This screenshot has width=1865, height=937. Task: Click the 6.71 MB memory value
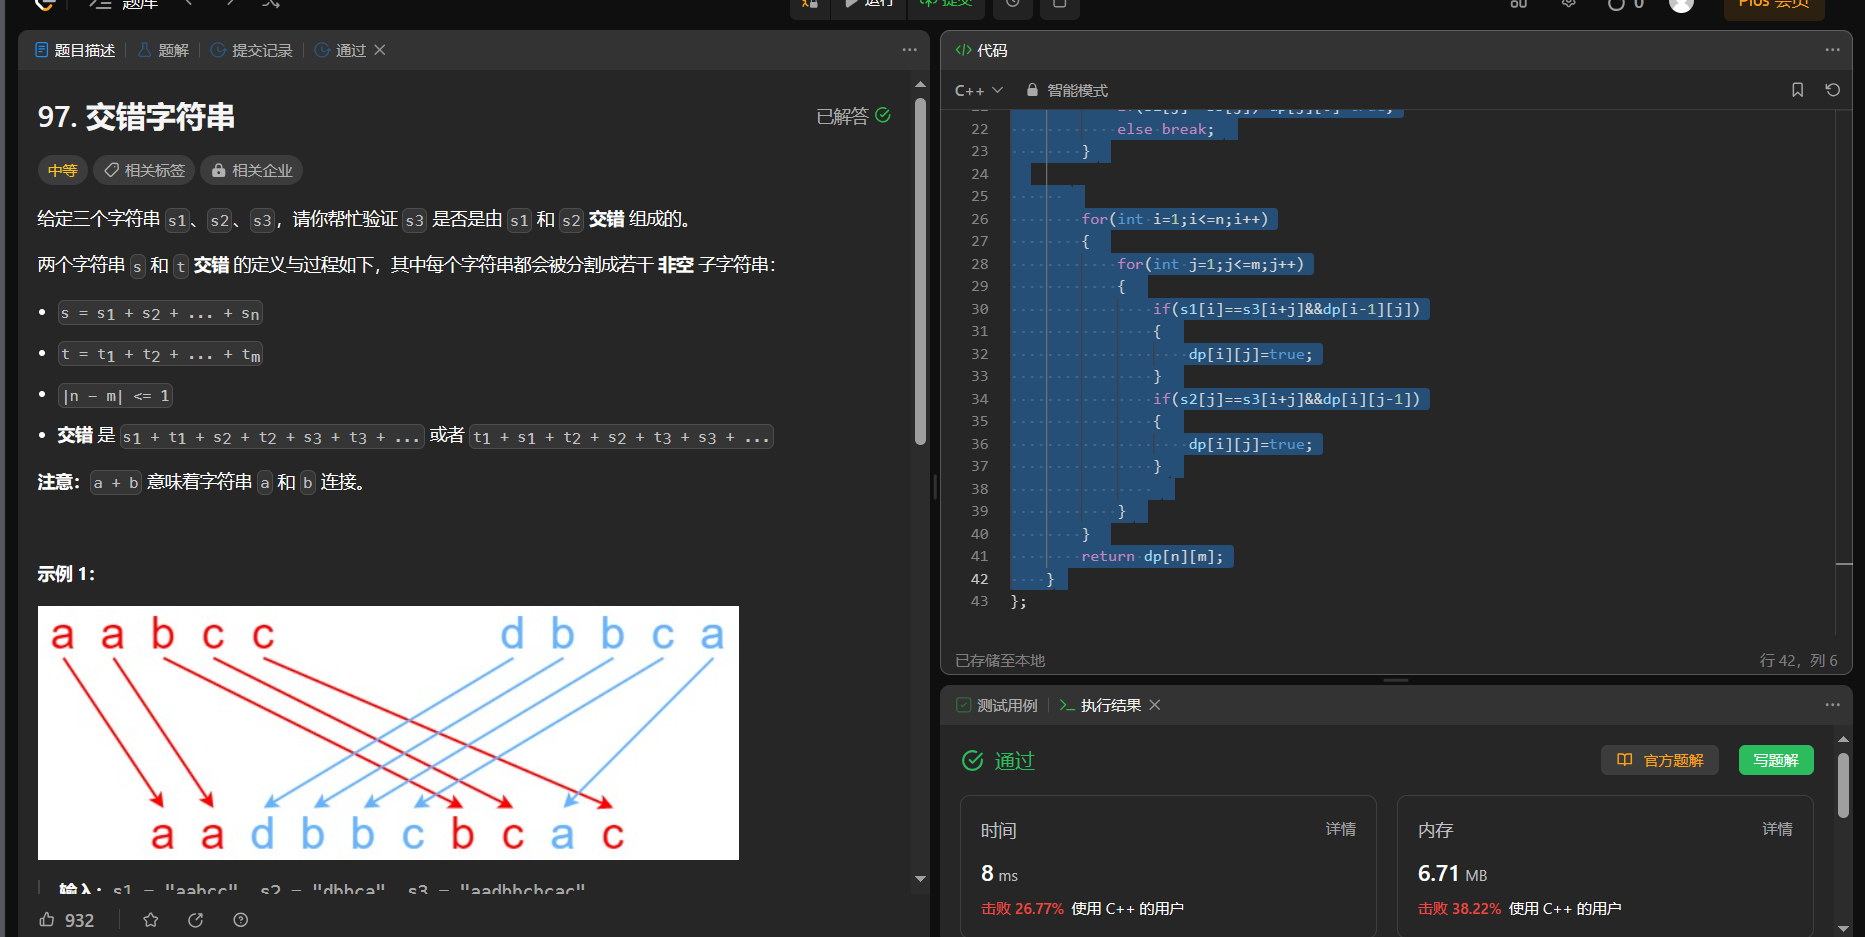click(1452, 873)
